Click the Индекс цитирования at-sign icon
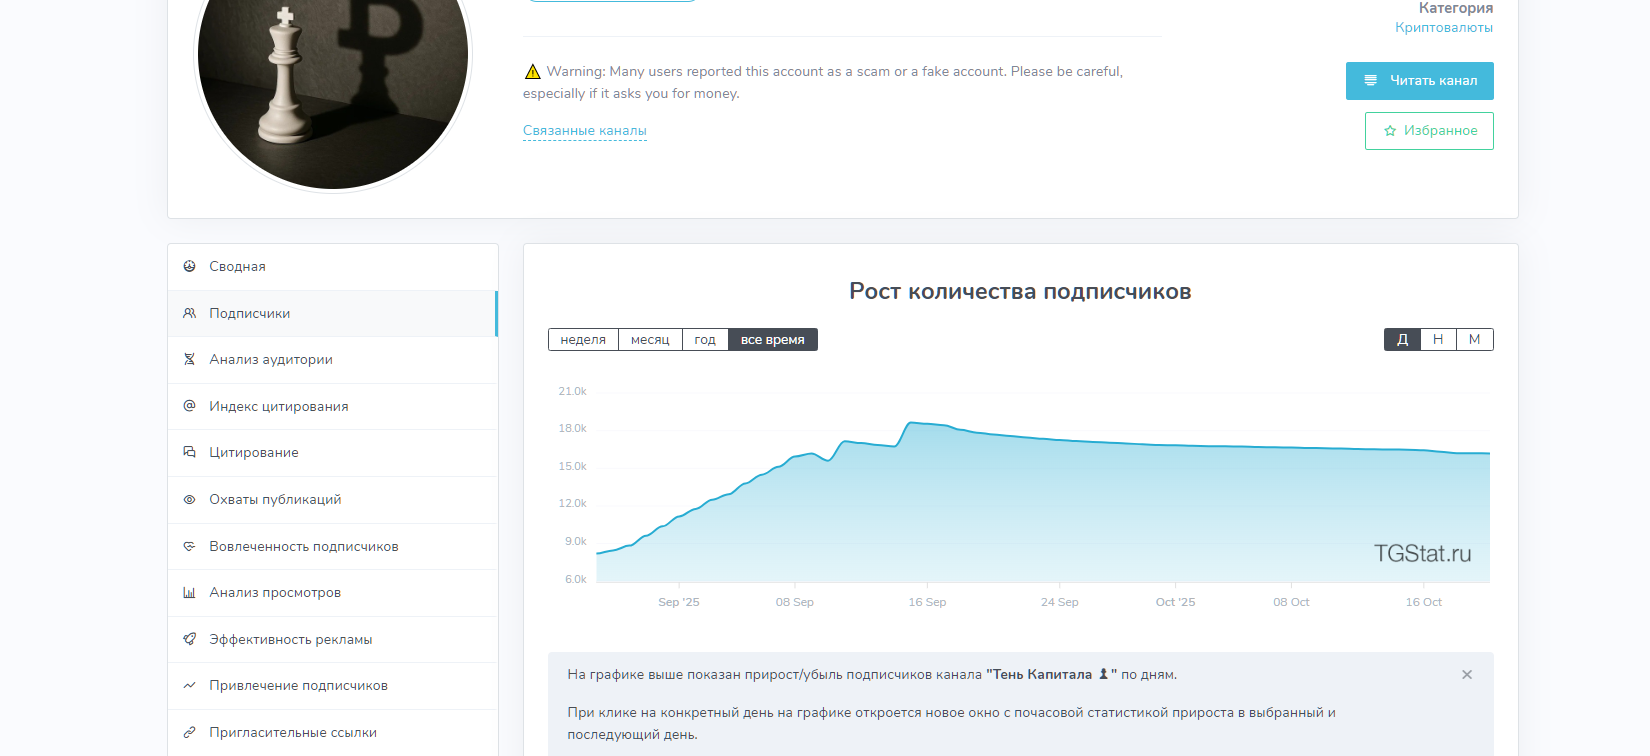This screenshot has height=756, width=1650. [x=189, y=406]
